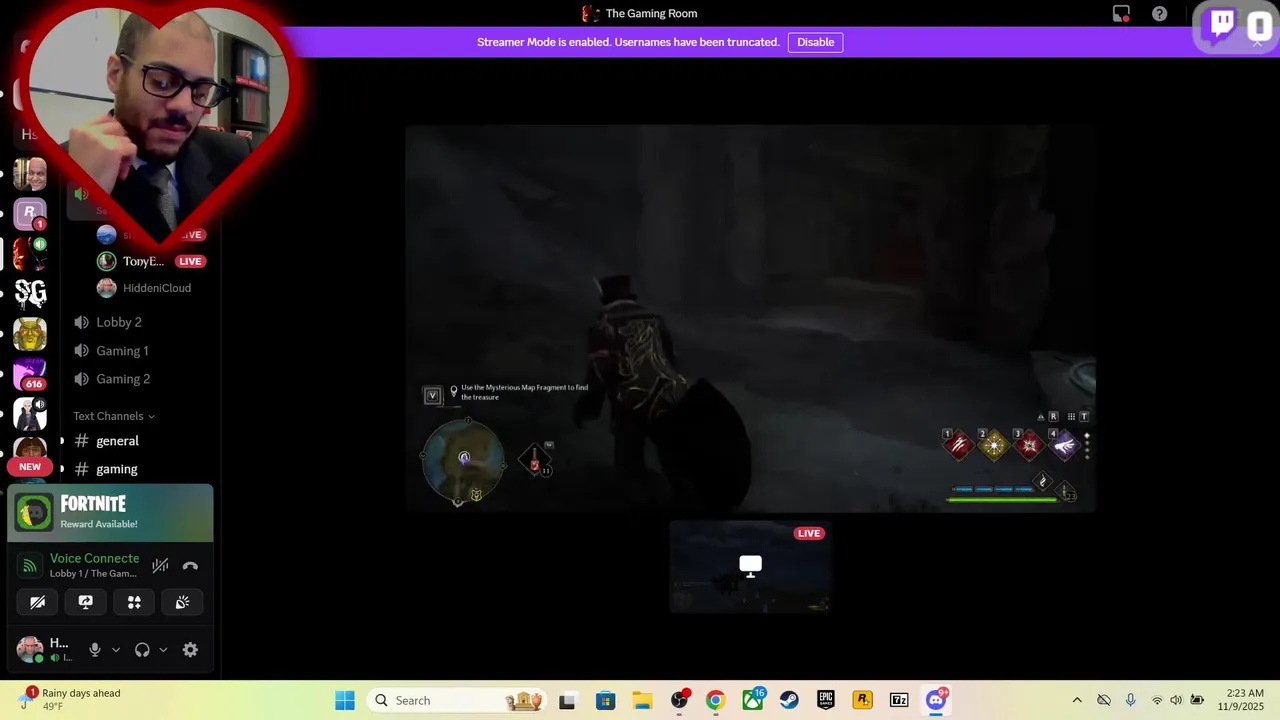Open 7-Zip from the taskbar
This screenshot has height=720, width=1280.
[899, 700]
